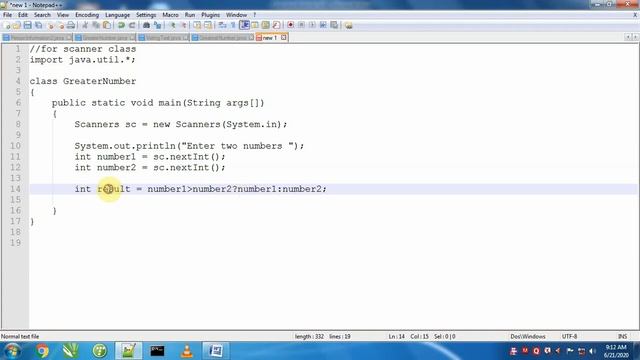The width and height of the screenshot is (640, 360).
Task: Open the Window menu
Action: tap(236, 15)
